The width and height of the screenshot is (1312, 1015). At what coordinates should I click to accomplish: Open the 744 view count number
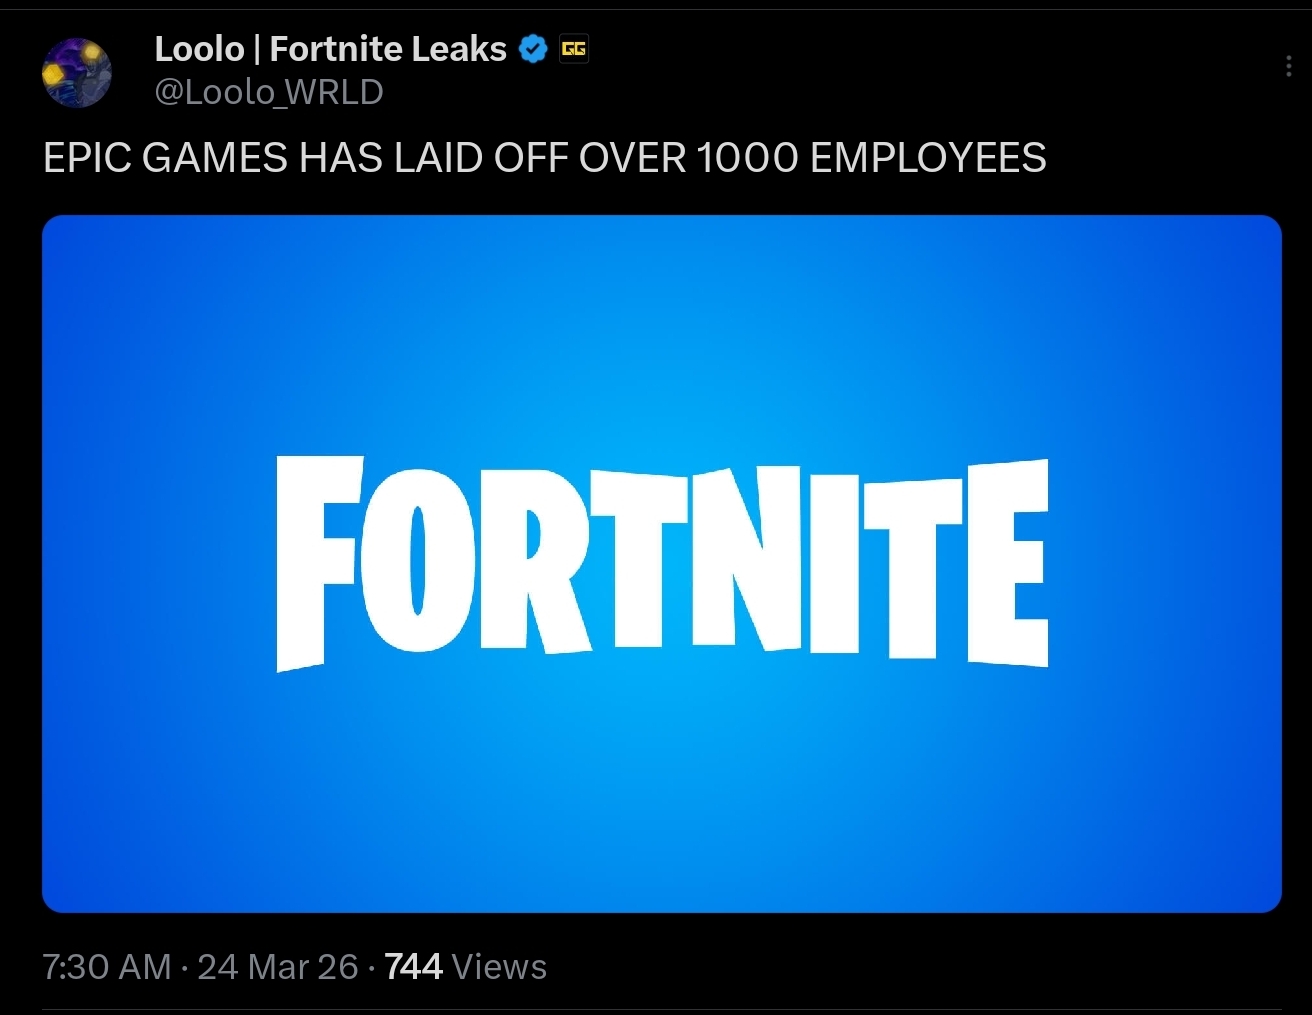(x=413, y=967)
